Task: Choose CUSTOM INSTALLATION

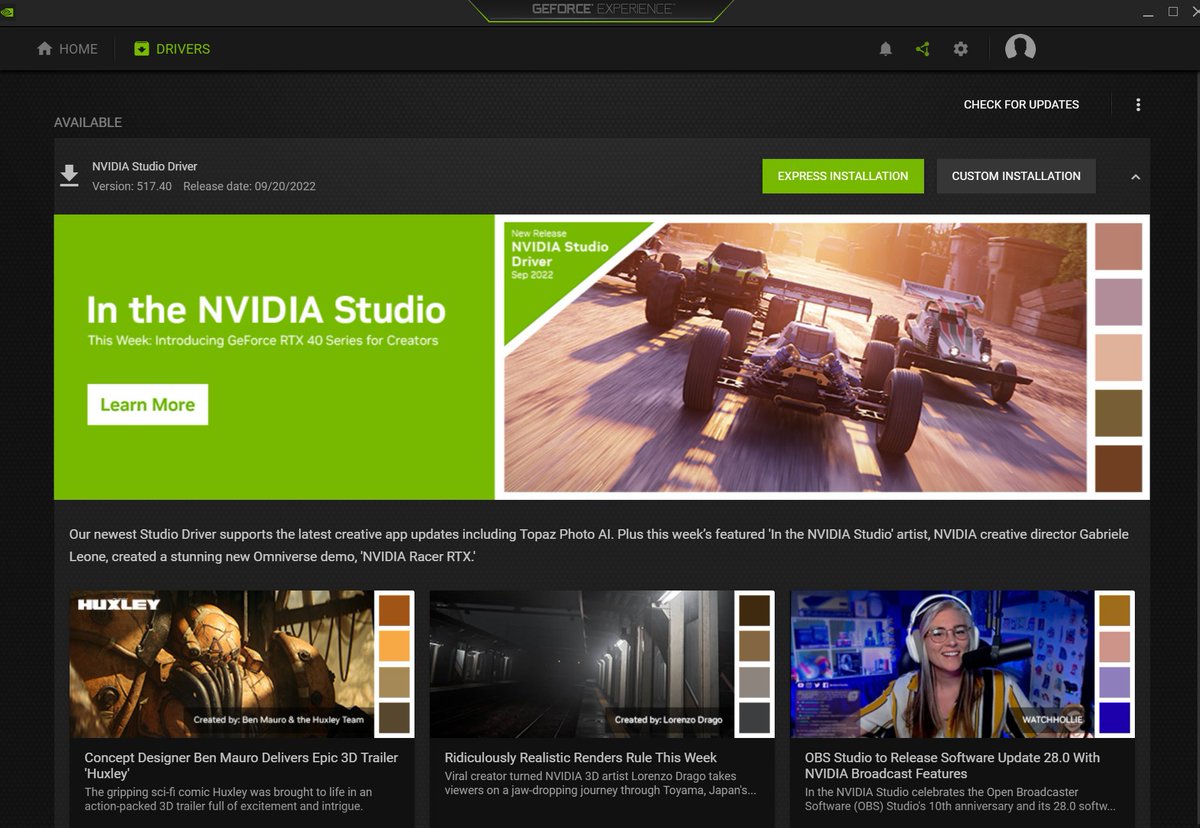Action: pyautogui.click(x=1016, y=176)
